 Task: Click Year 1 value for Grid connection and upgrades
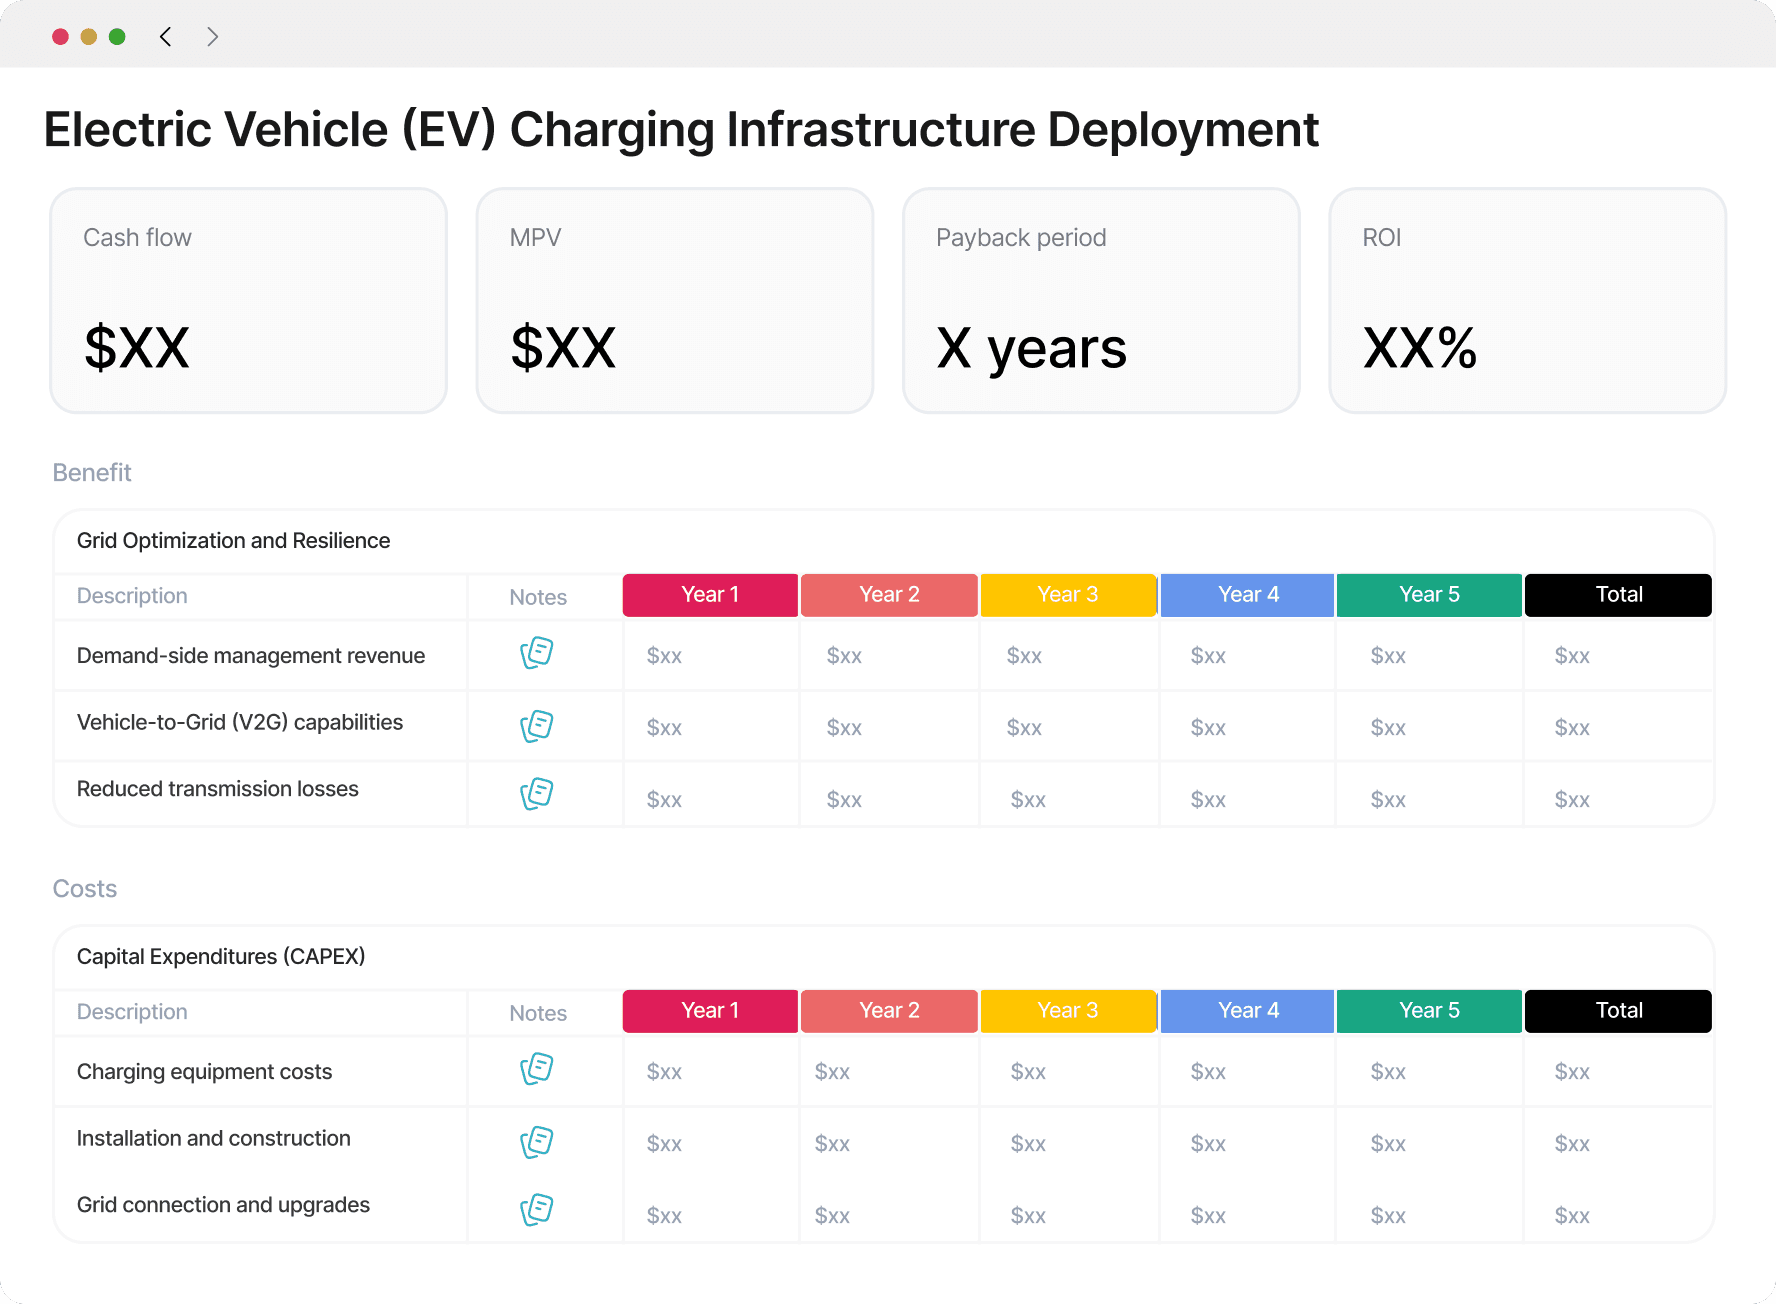[x=664, y=1216]
